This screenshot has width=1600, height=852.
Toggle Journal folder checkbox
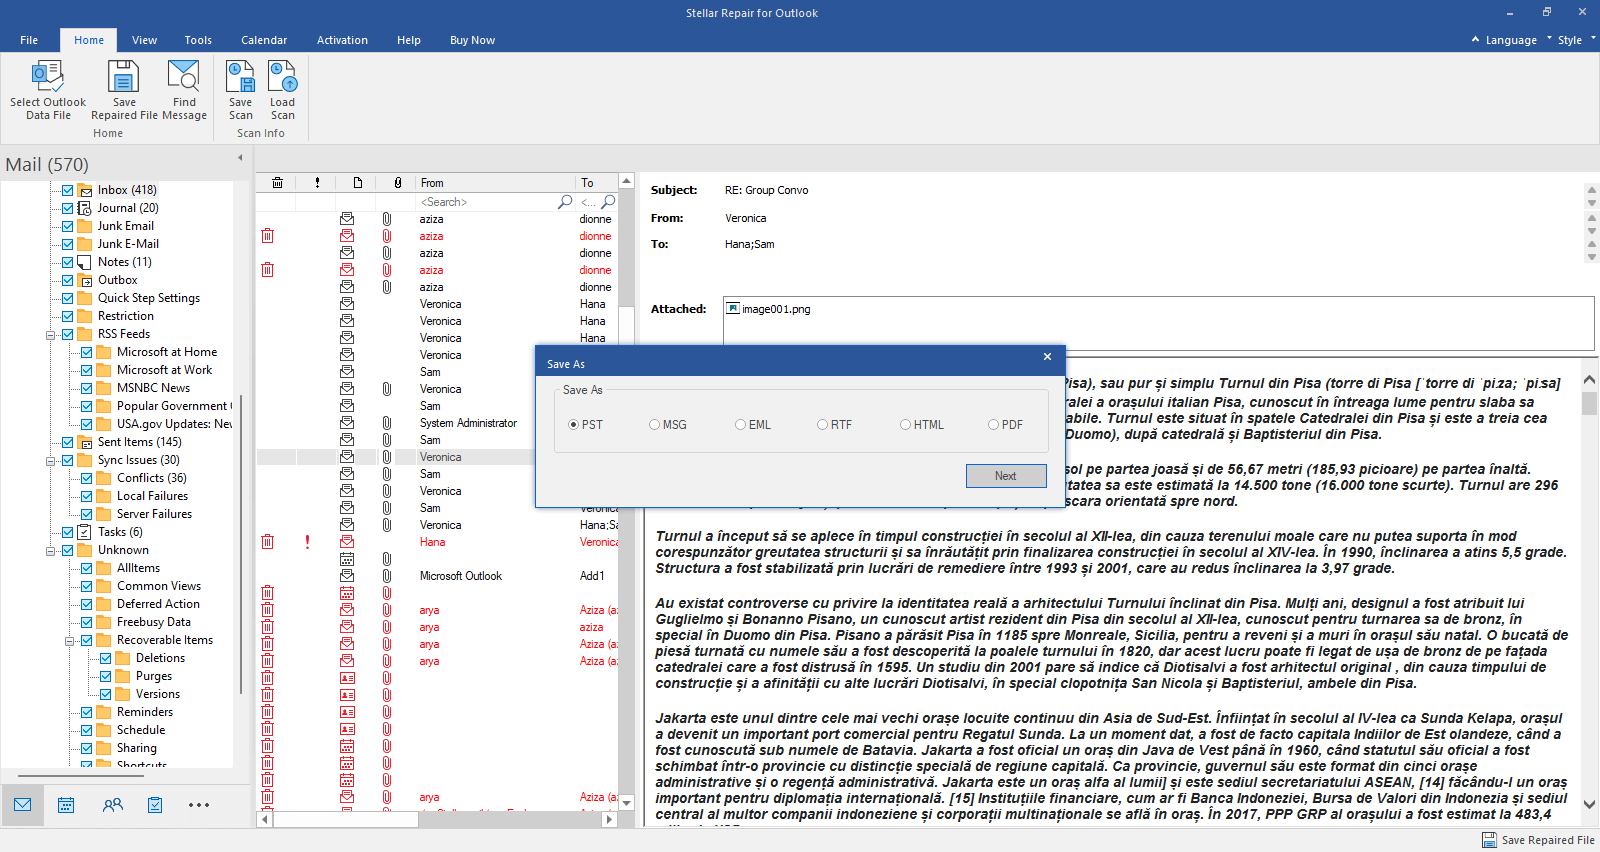click(x=68, y=208)
